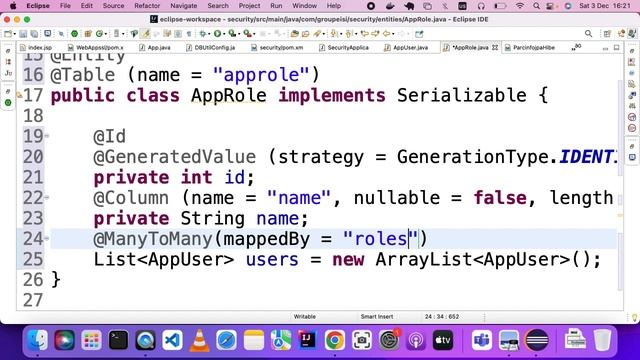Open the Refactor menu
The image size is (640, 360).
click(147, 6)
